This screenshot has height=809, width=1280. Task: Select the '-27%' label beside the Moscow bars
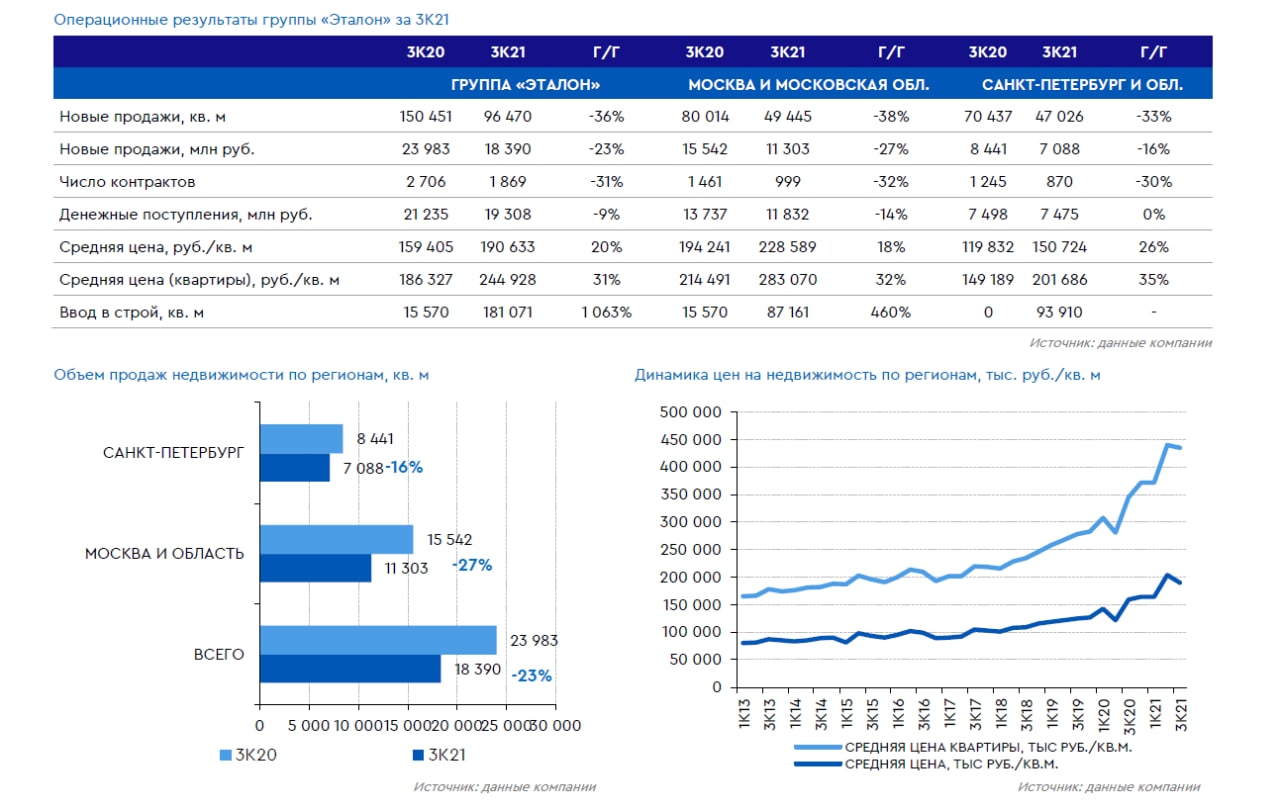tap(472, 565)
